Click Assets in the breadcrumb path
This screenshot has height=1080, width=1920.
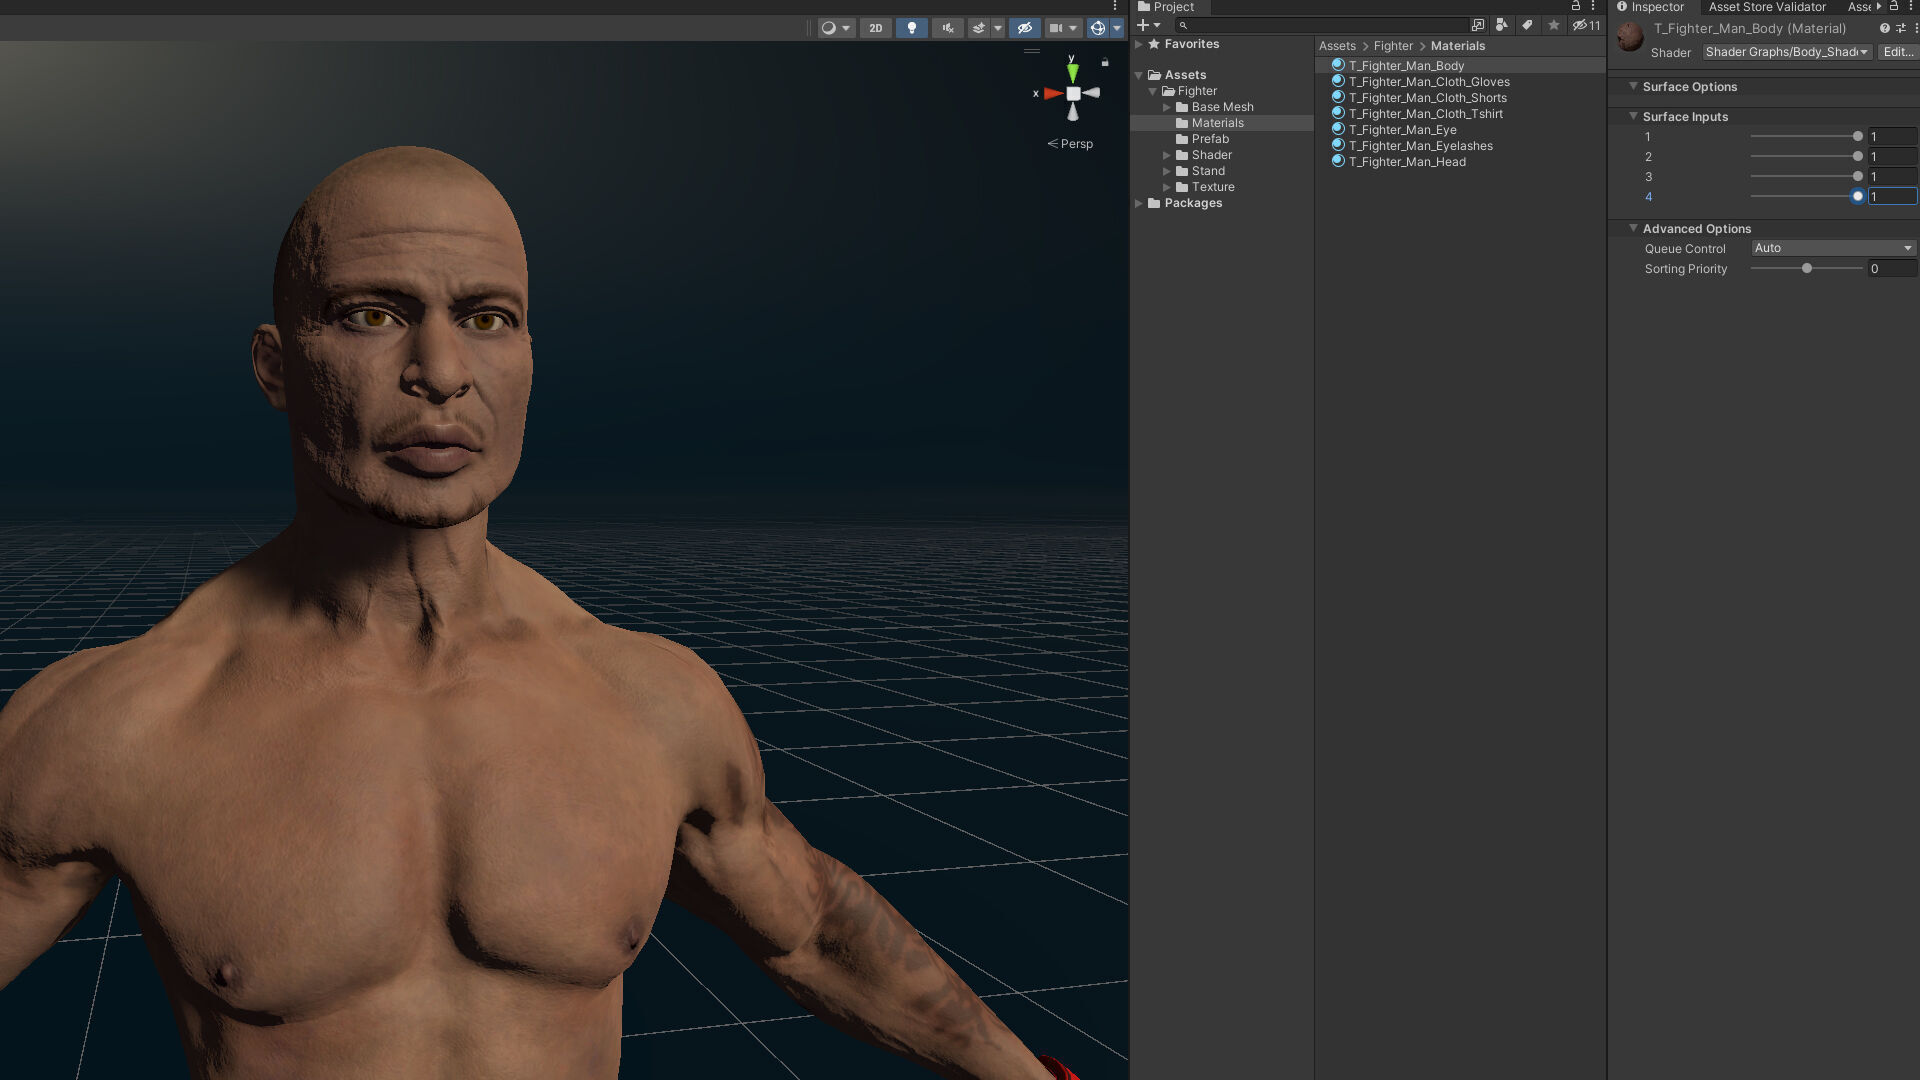pos(1337,46)
